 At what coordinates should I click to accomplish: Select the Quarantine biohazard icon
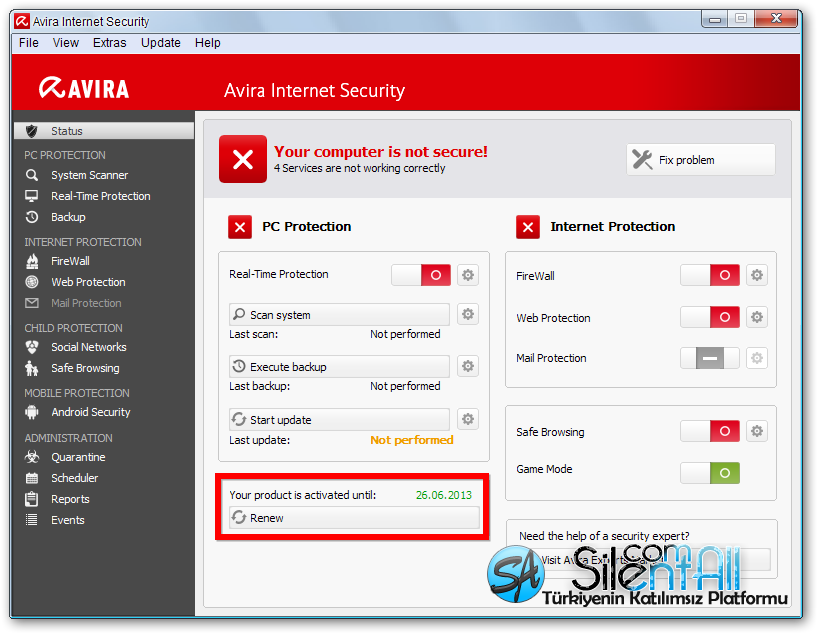[32, 457]
